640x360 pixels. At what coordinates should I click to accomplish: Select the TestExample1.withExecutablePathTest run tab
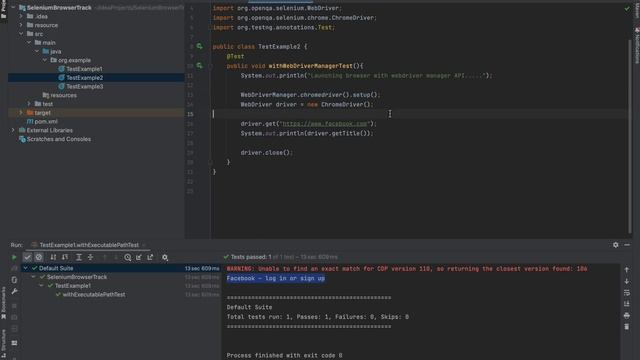click(x=89, y=245)
